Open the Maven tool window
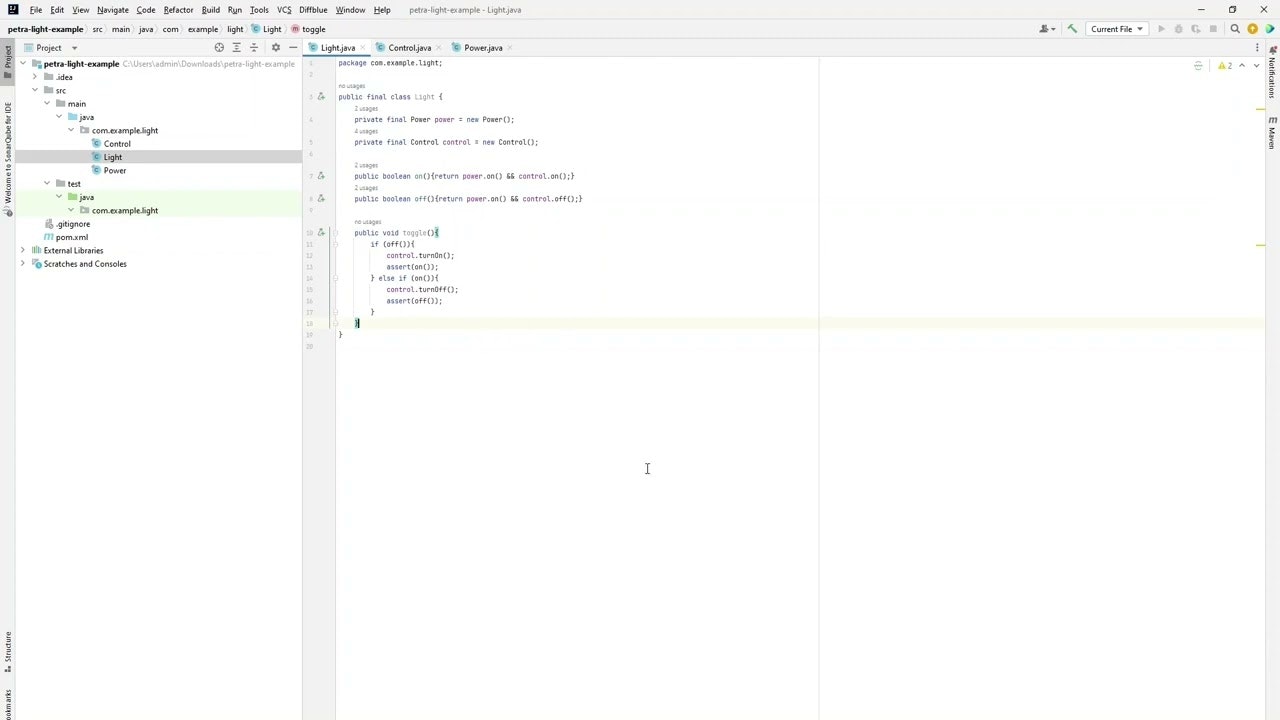Viewport: 1280px width, 720px height. (1272, 133)
